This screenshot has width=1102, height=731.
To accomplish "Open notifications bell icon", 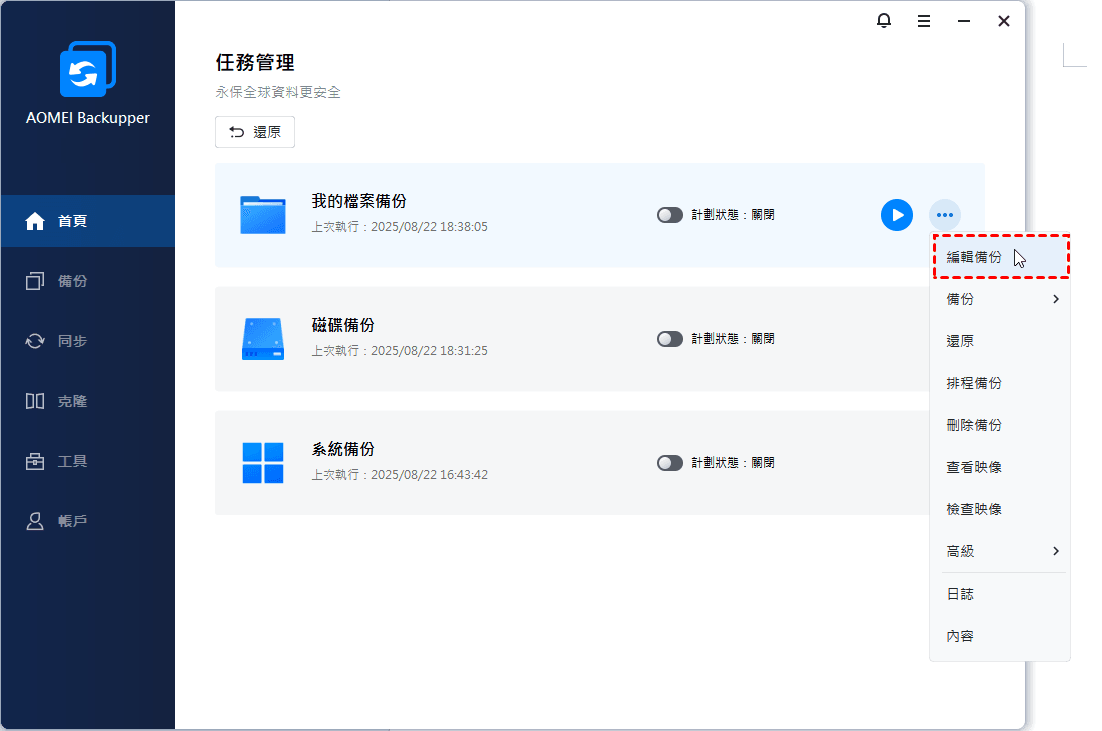I will pos(883,21).
